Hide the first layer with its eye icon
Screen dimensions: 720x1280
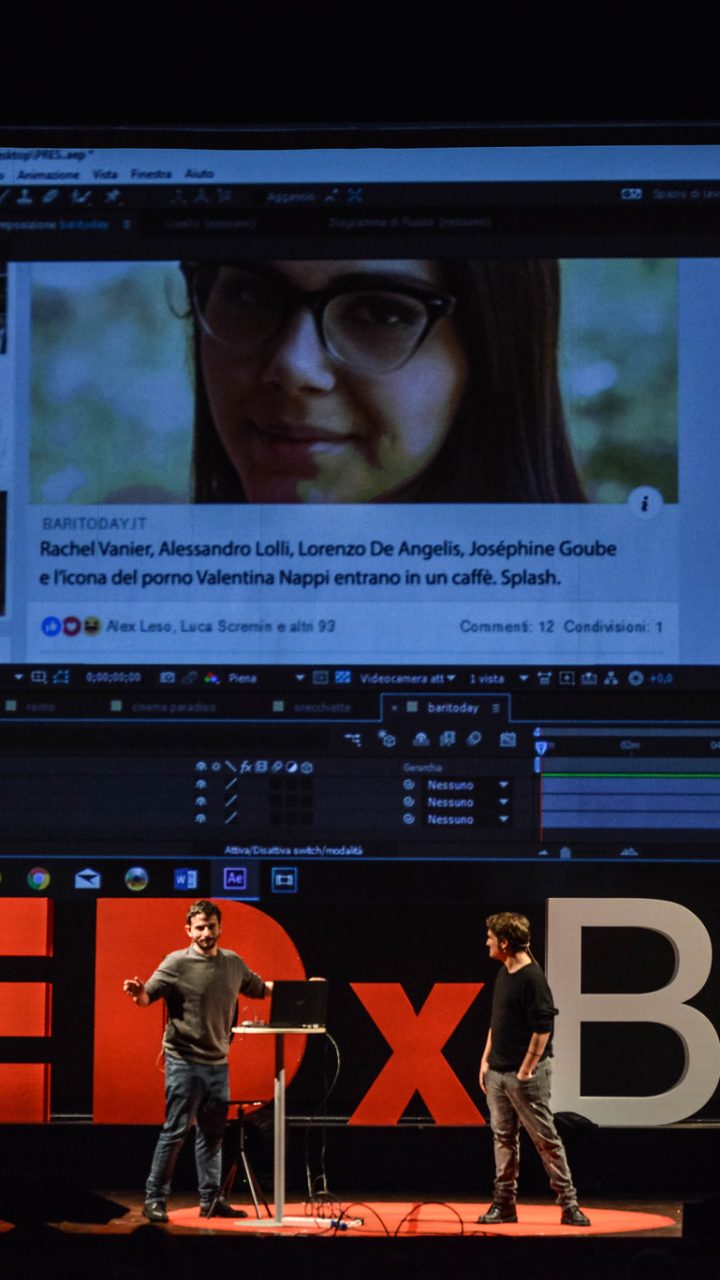[x=201, y=785]
